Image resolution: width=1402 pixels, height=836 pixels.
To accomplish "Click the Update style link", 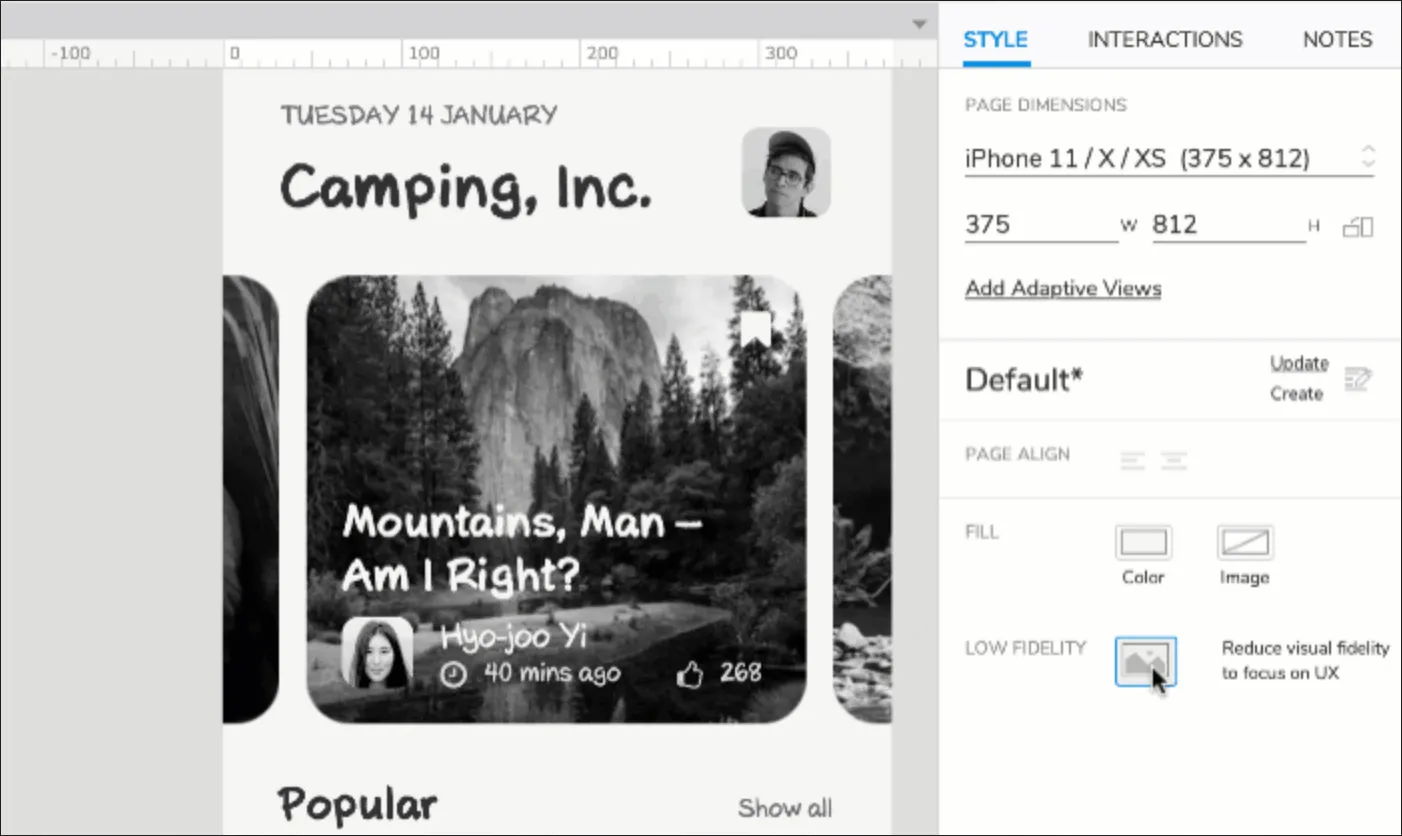I will tap(1299, 363).
